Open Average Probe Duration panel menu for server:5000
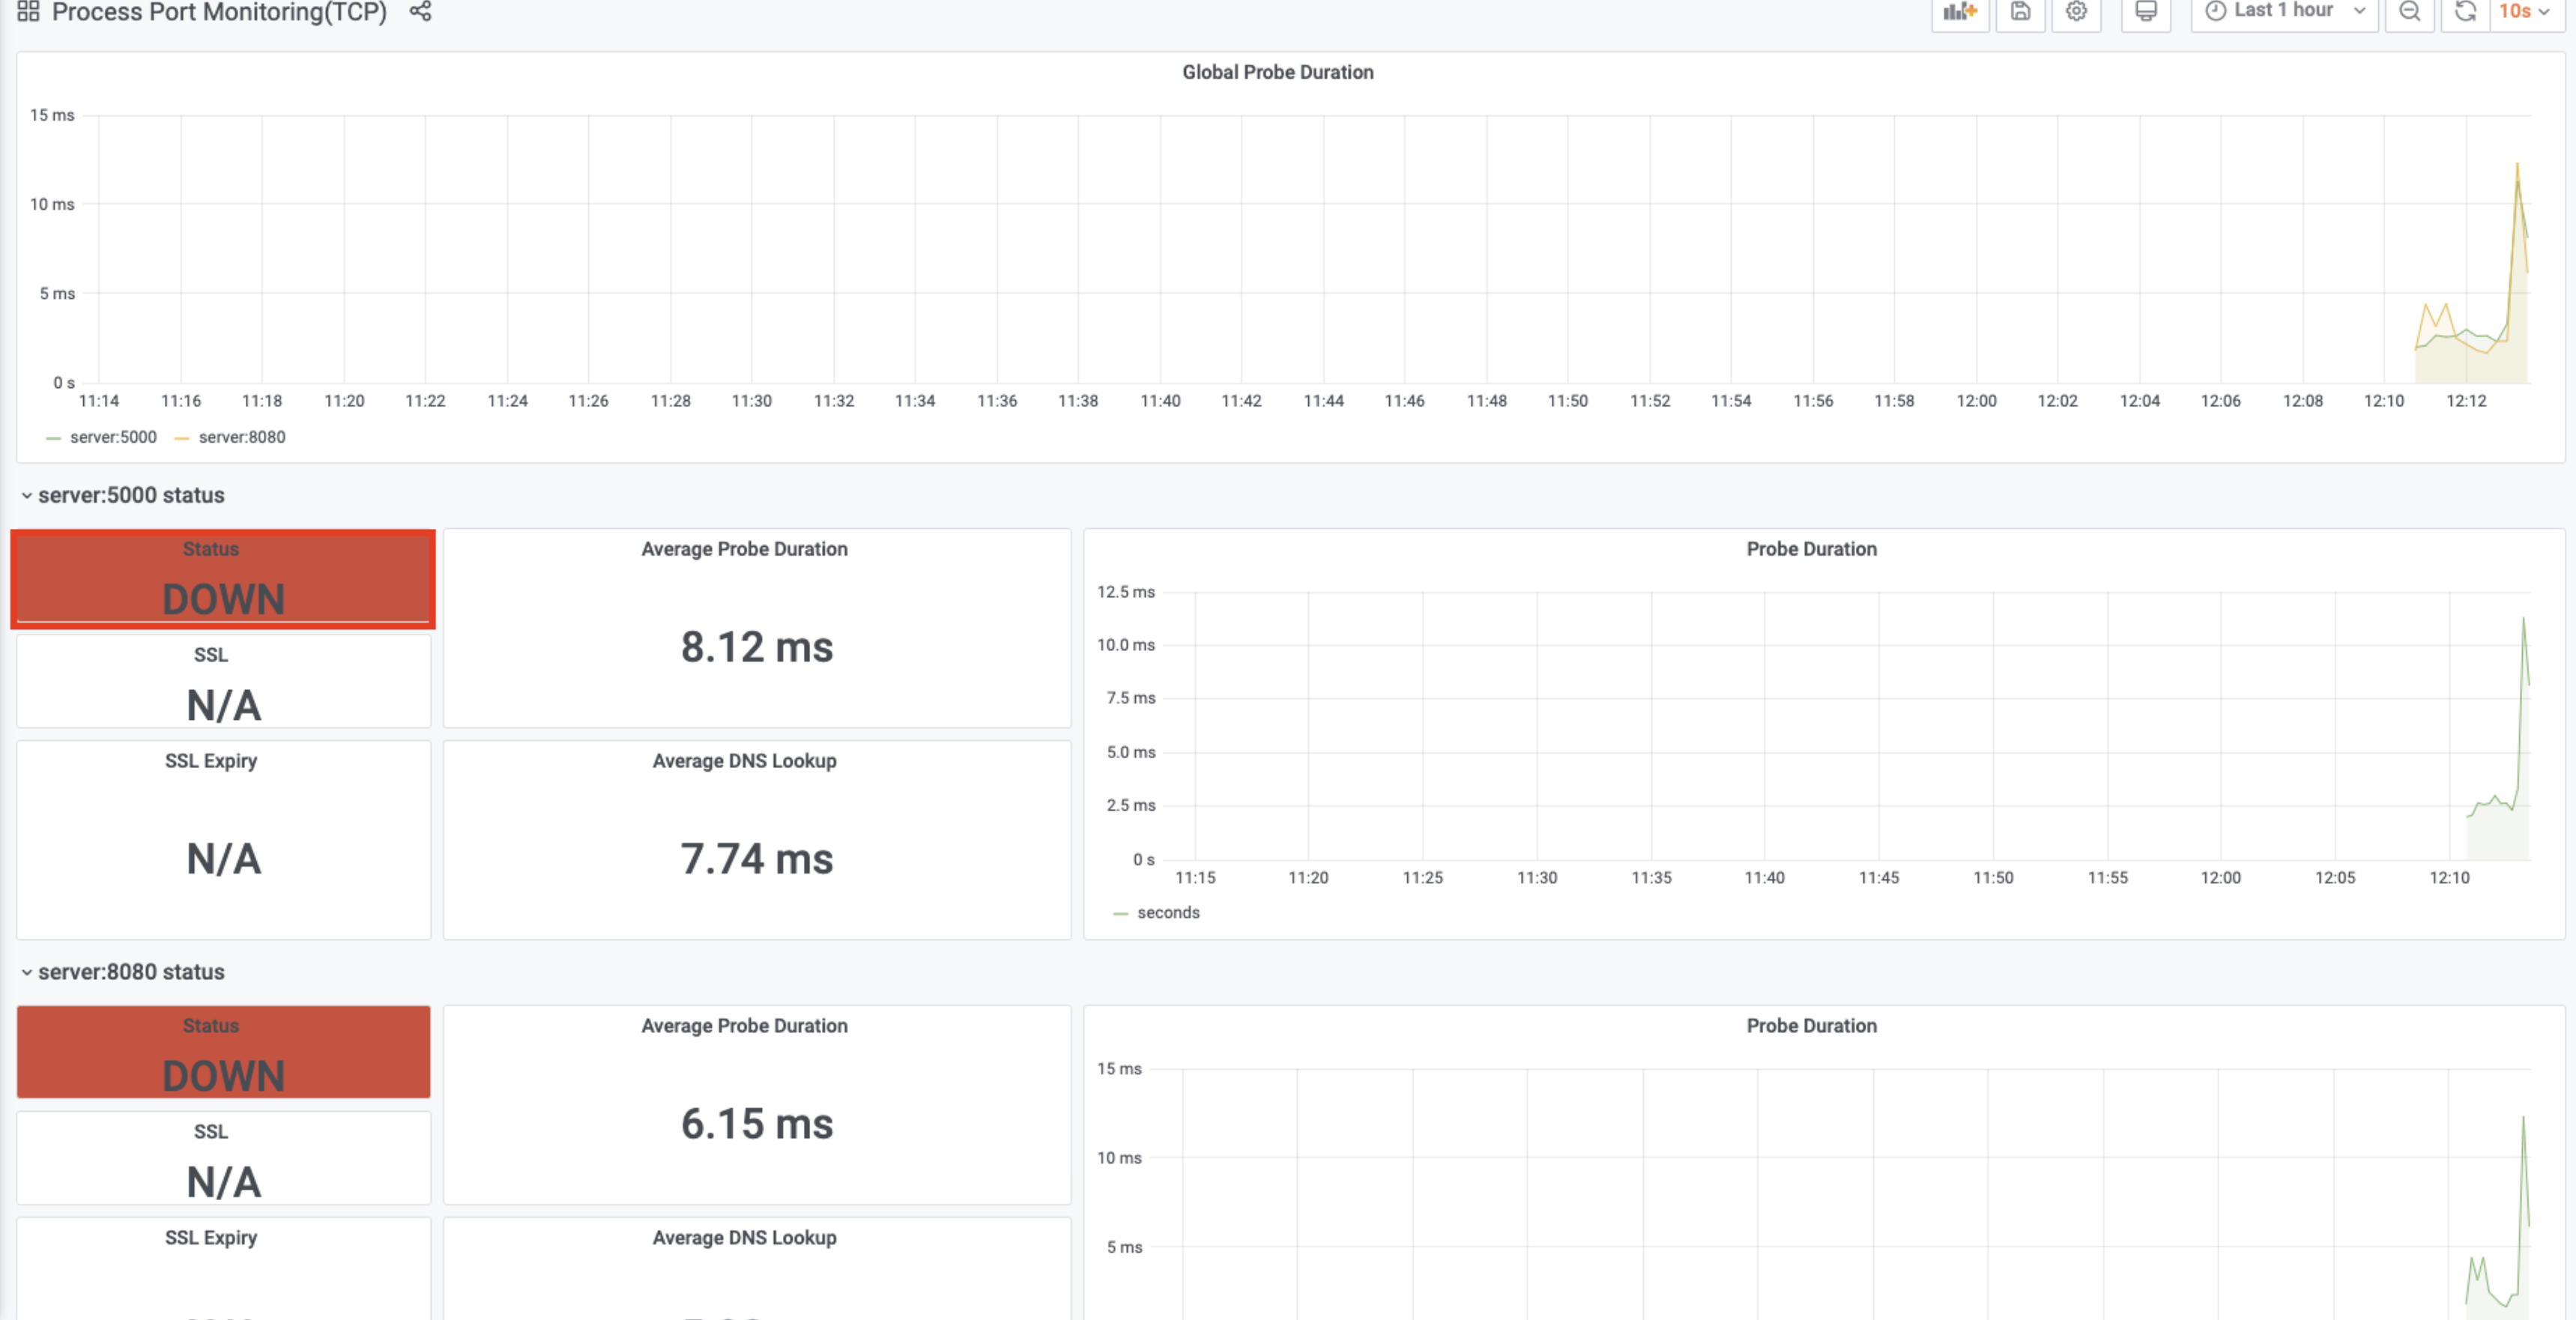Image resolution: width=2576 pixels, height=1320 pixels. pyautogui.click(x=744, y=549)
